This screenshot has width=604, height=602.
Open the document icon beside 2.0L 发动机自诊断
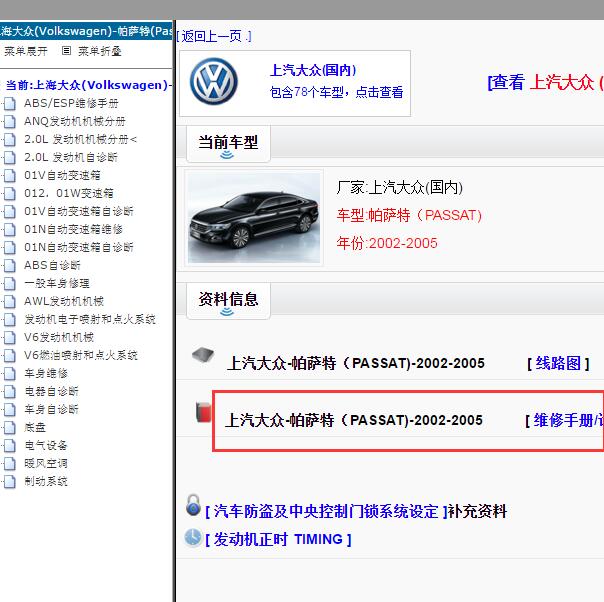click(x=10, y=158)
